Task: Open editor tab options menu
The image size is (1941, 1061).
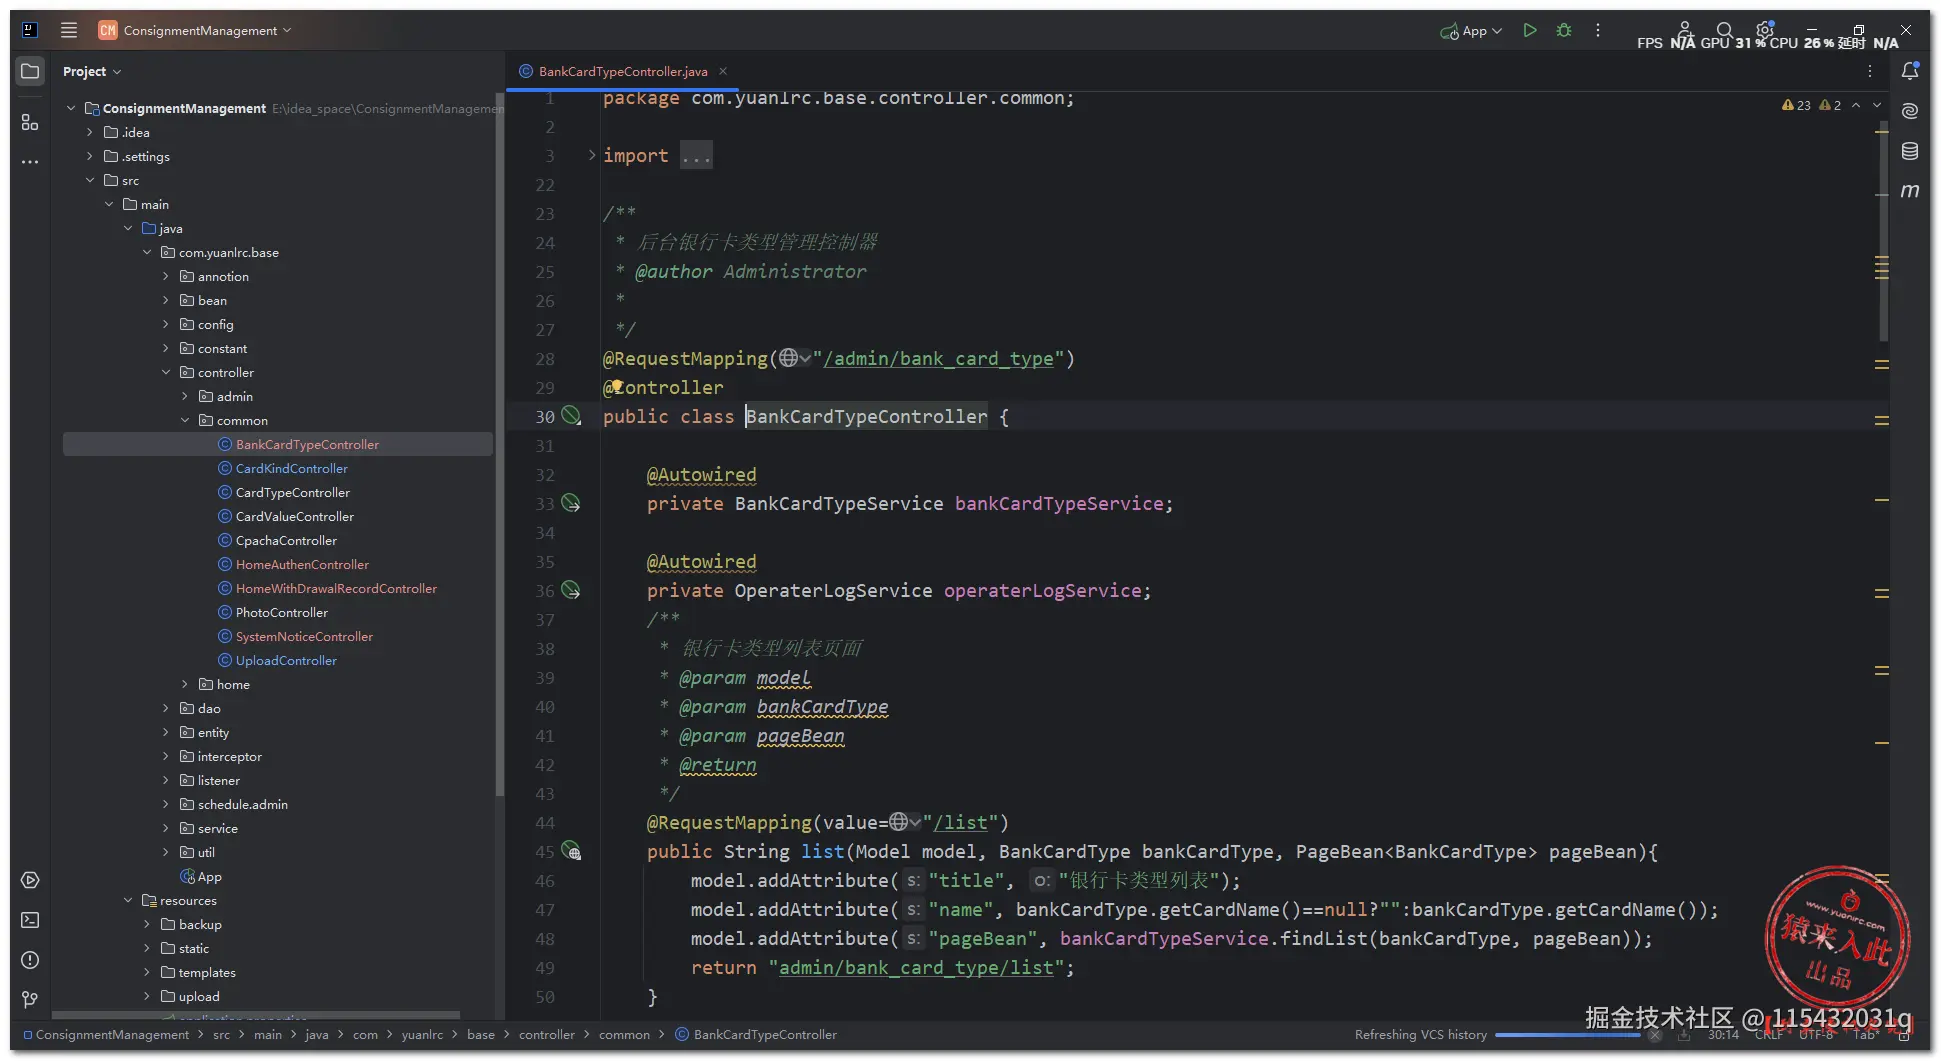Action: point(1870,71)
